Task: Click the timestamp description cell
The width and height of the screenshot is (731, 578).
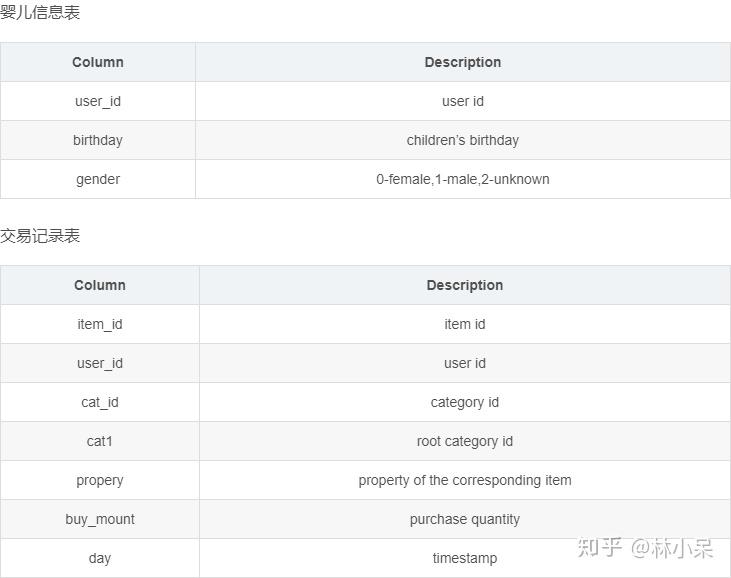Action: point(464,558)
